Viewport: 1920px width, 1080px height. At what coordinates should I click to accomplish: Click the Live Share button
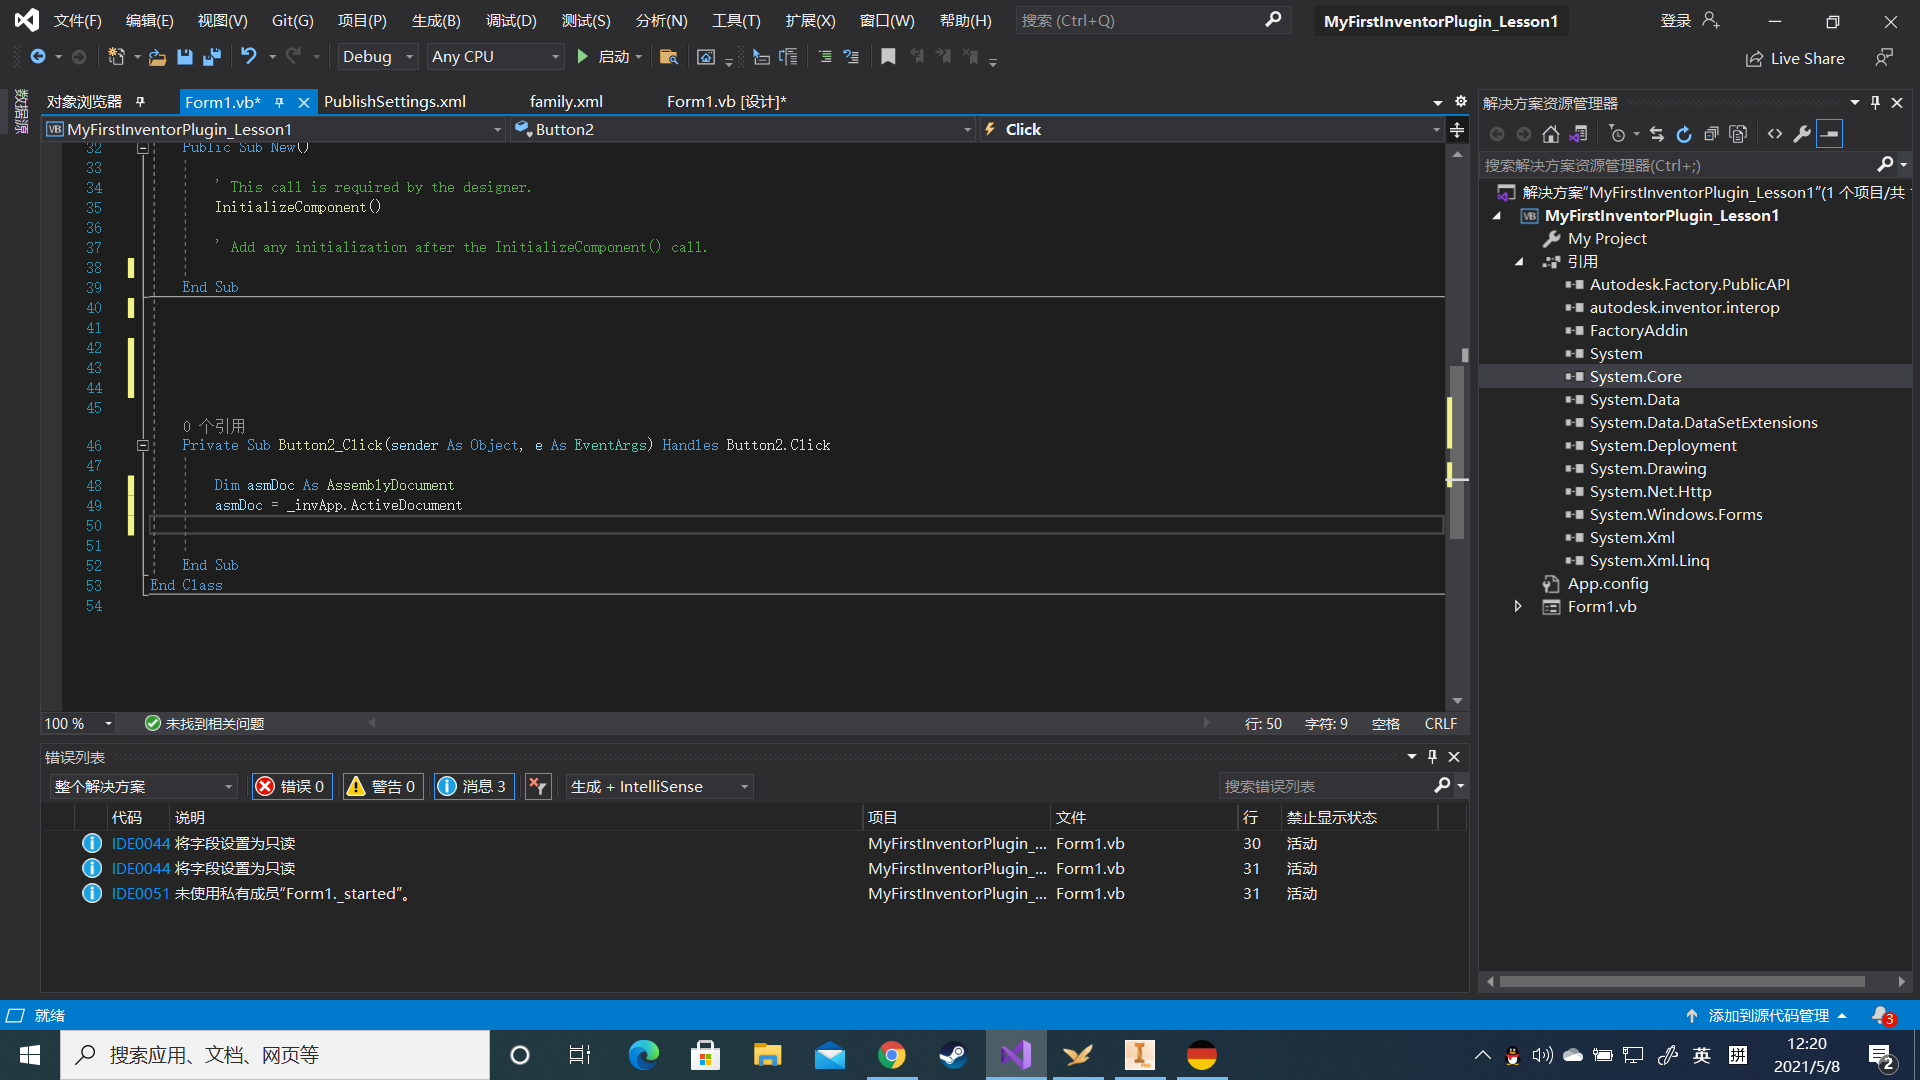pyautogui.click(x=1795, y=59)
